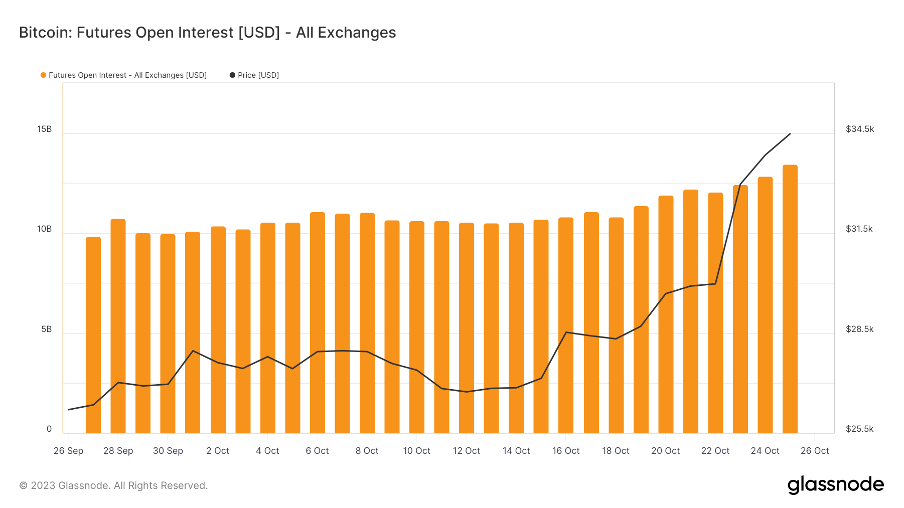The height and width of the screenshot is (508, 904).
Task: Click the 26 Sep x-axis label
Action: click(68, 451)
